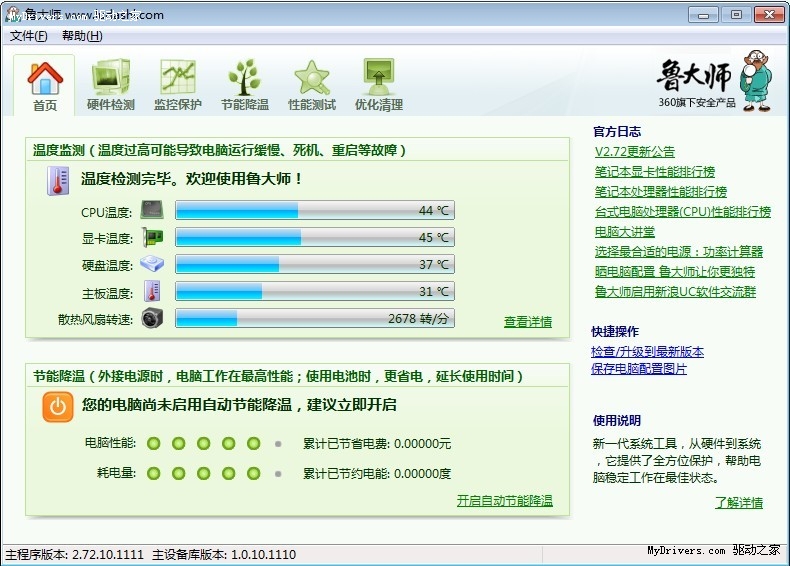Click the thermometer icon beside temperature status
This screenshot has width=790, height=566.
tap(57, 180)
